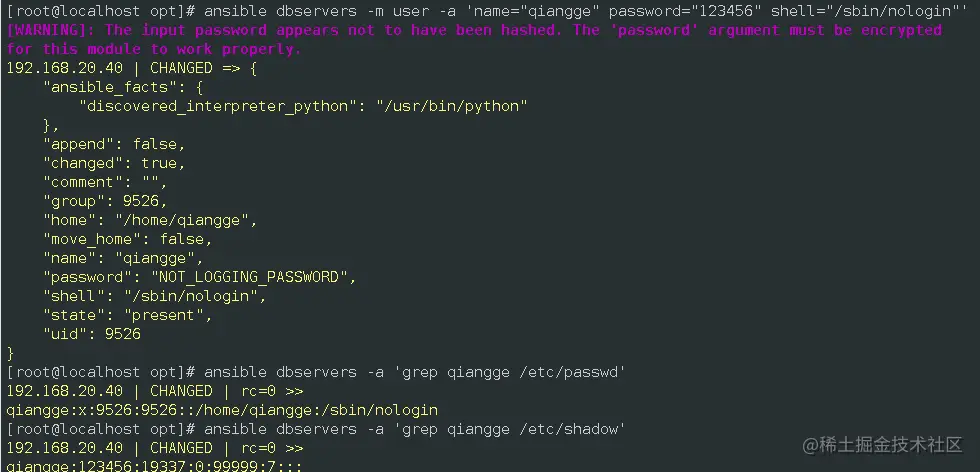
Task: Click the "uid": 9526 line
Action: (92, 334)
